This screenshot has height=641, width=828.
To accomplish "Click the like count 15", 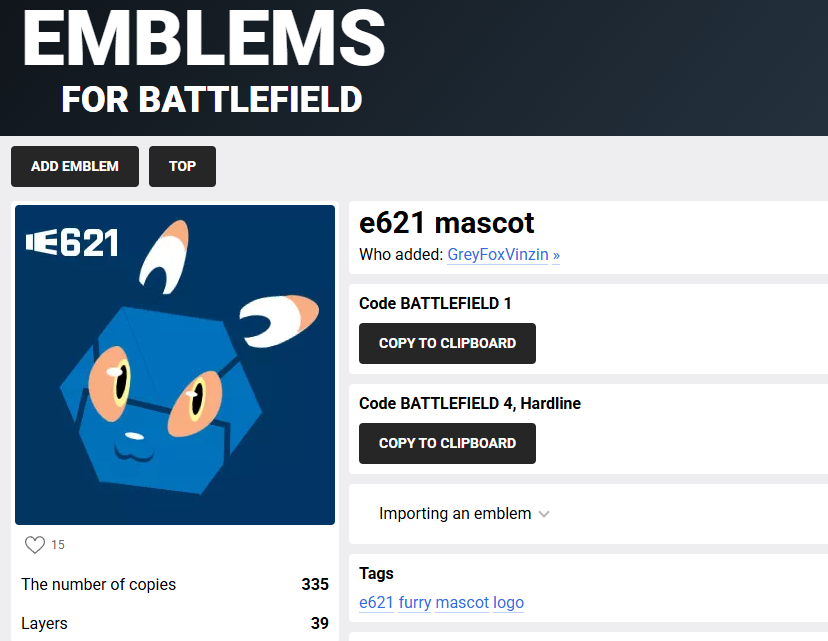I will coord(58,545).
